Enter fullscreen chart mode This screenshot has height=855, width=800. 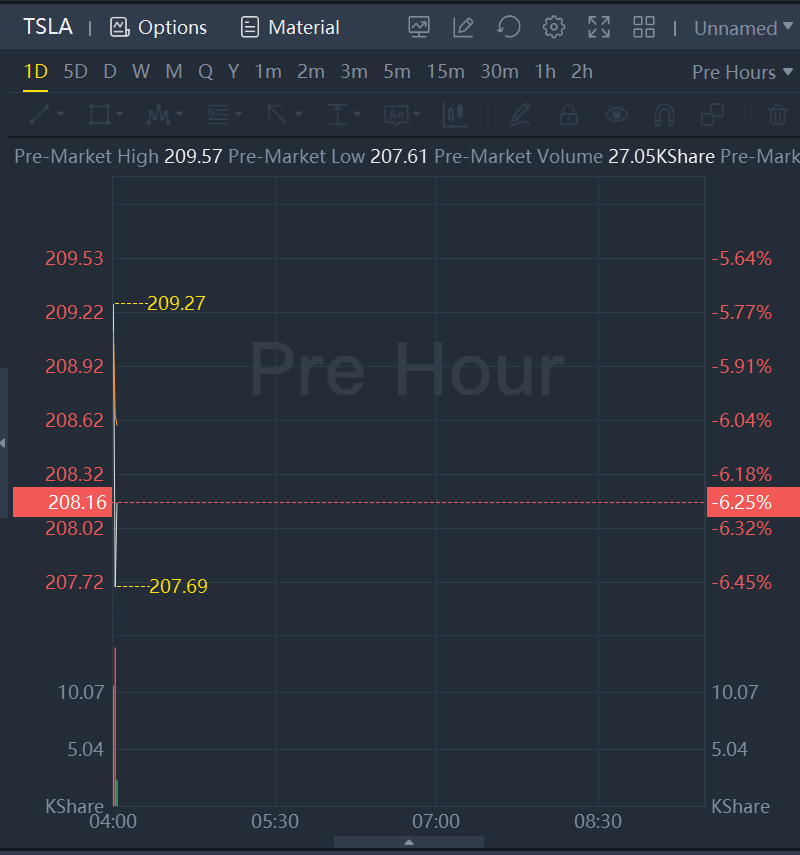coord(599,27)
